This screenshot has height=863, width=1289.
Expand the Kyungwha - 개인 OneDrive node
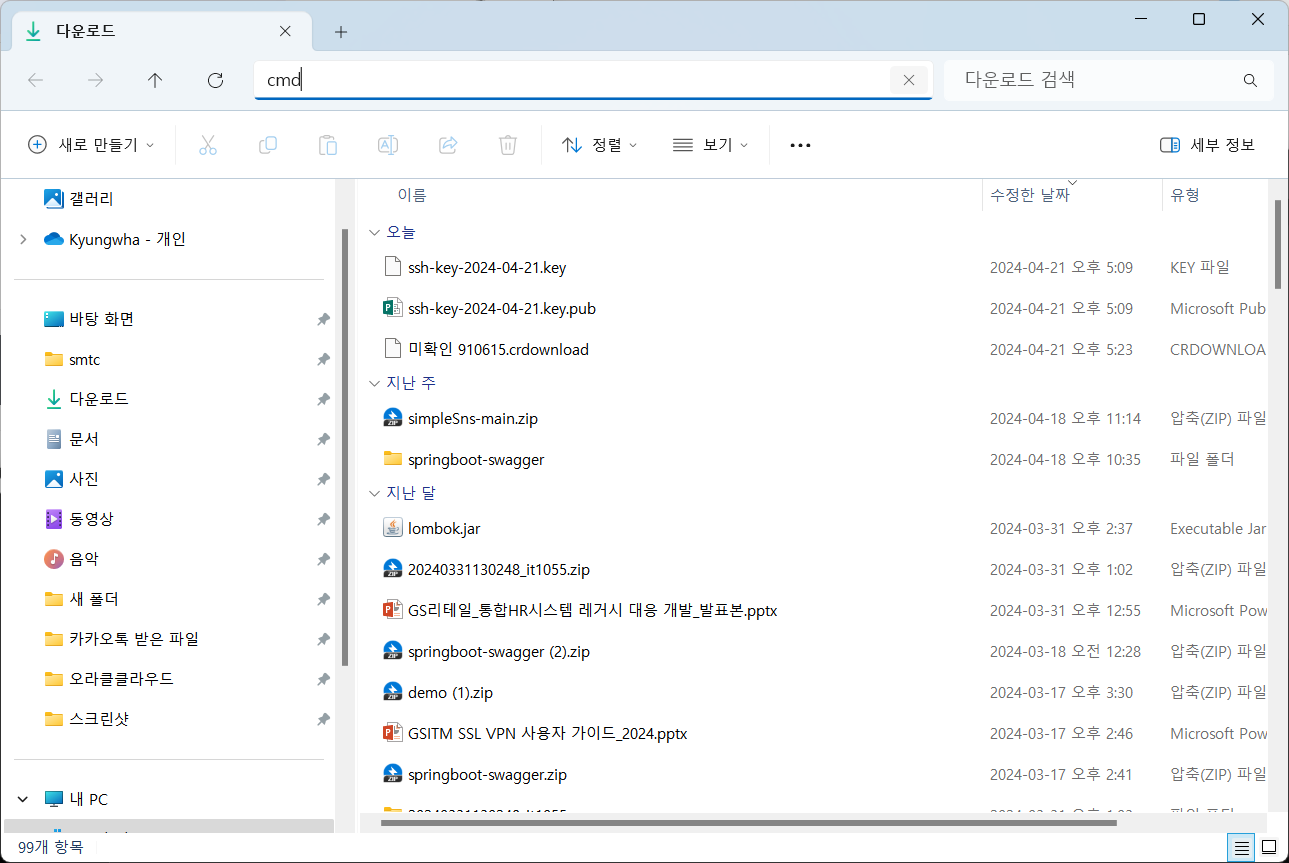(23, 239)
